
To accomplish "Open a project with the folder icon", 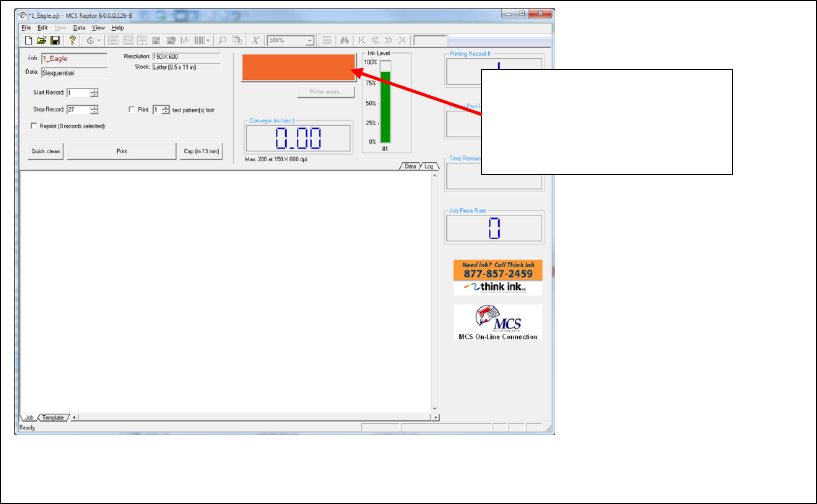I will coord(42,40).
